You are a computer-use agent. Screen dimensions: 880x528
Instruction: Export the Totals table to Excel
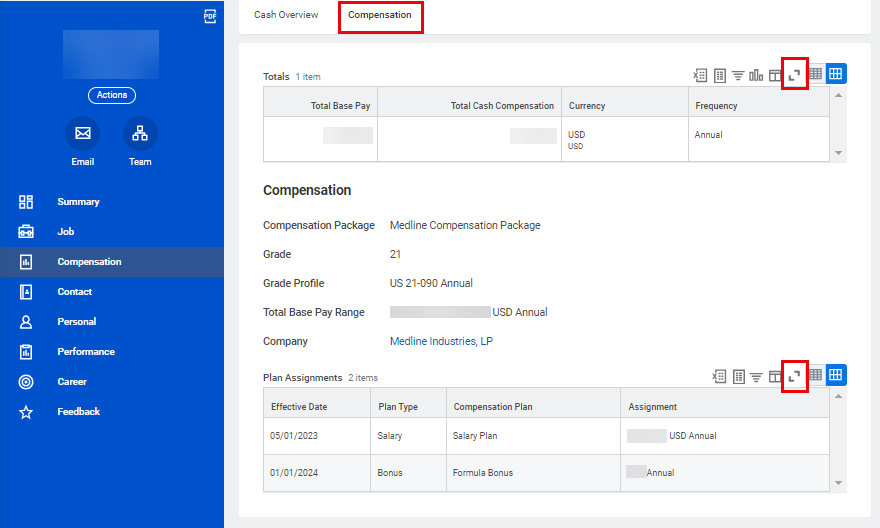tap(701, 75)
